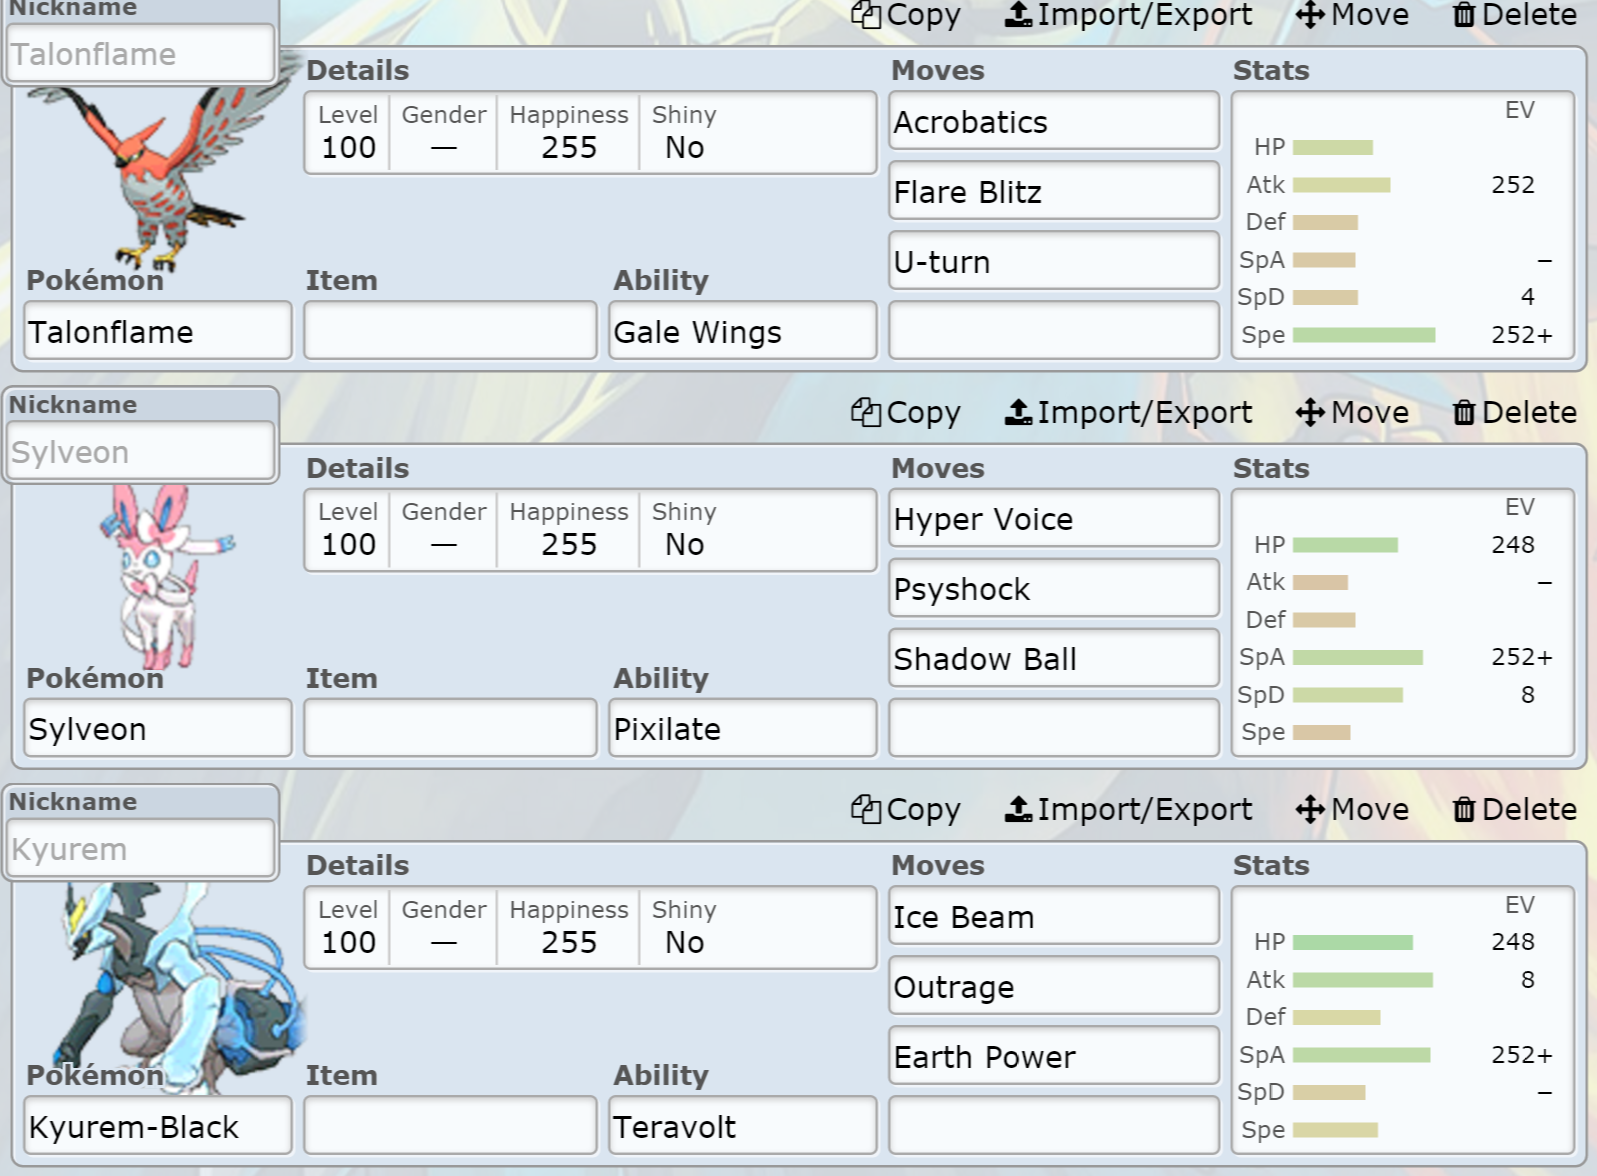The width and height of the screenshot is (1597, 1176).
Task: Copy the Sylveon set
Action: point(906,412)
